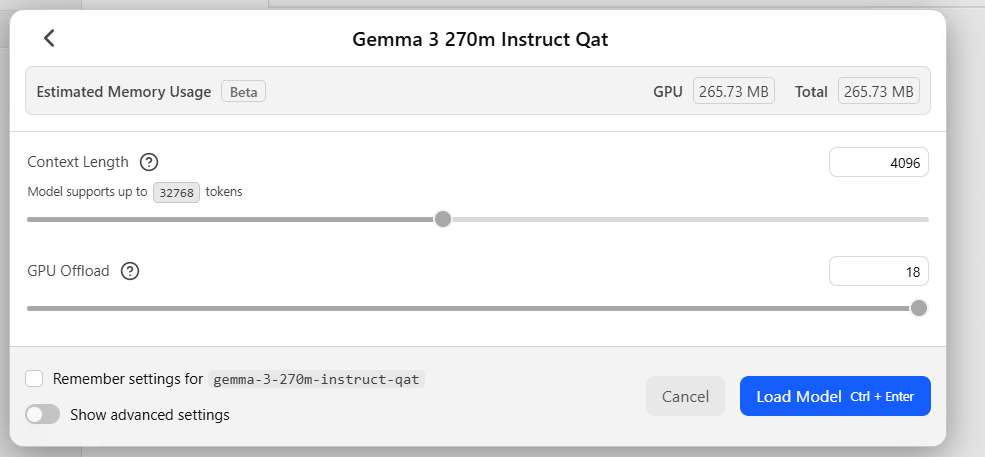Screen dimensions: 985x457
Task: Click the GPU Offload question mark icon
Action: pyautogui.click(x=130, y=271)
